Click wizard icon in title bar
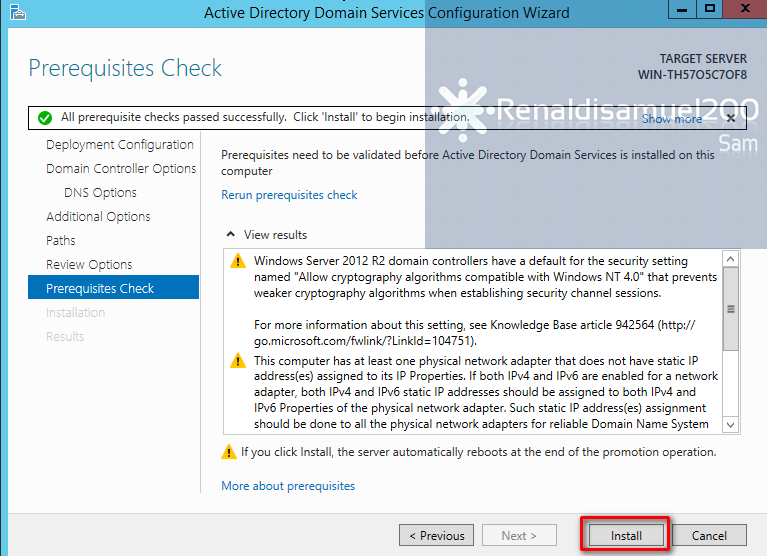Image resolution: width=767 pixels, height=556 pixels. [x=18, y=12]
